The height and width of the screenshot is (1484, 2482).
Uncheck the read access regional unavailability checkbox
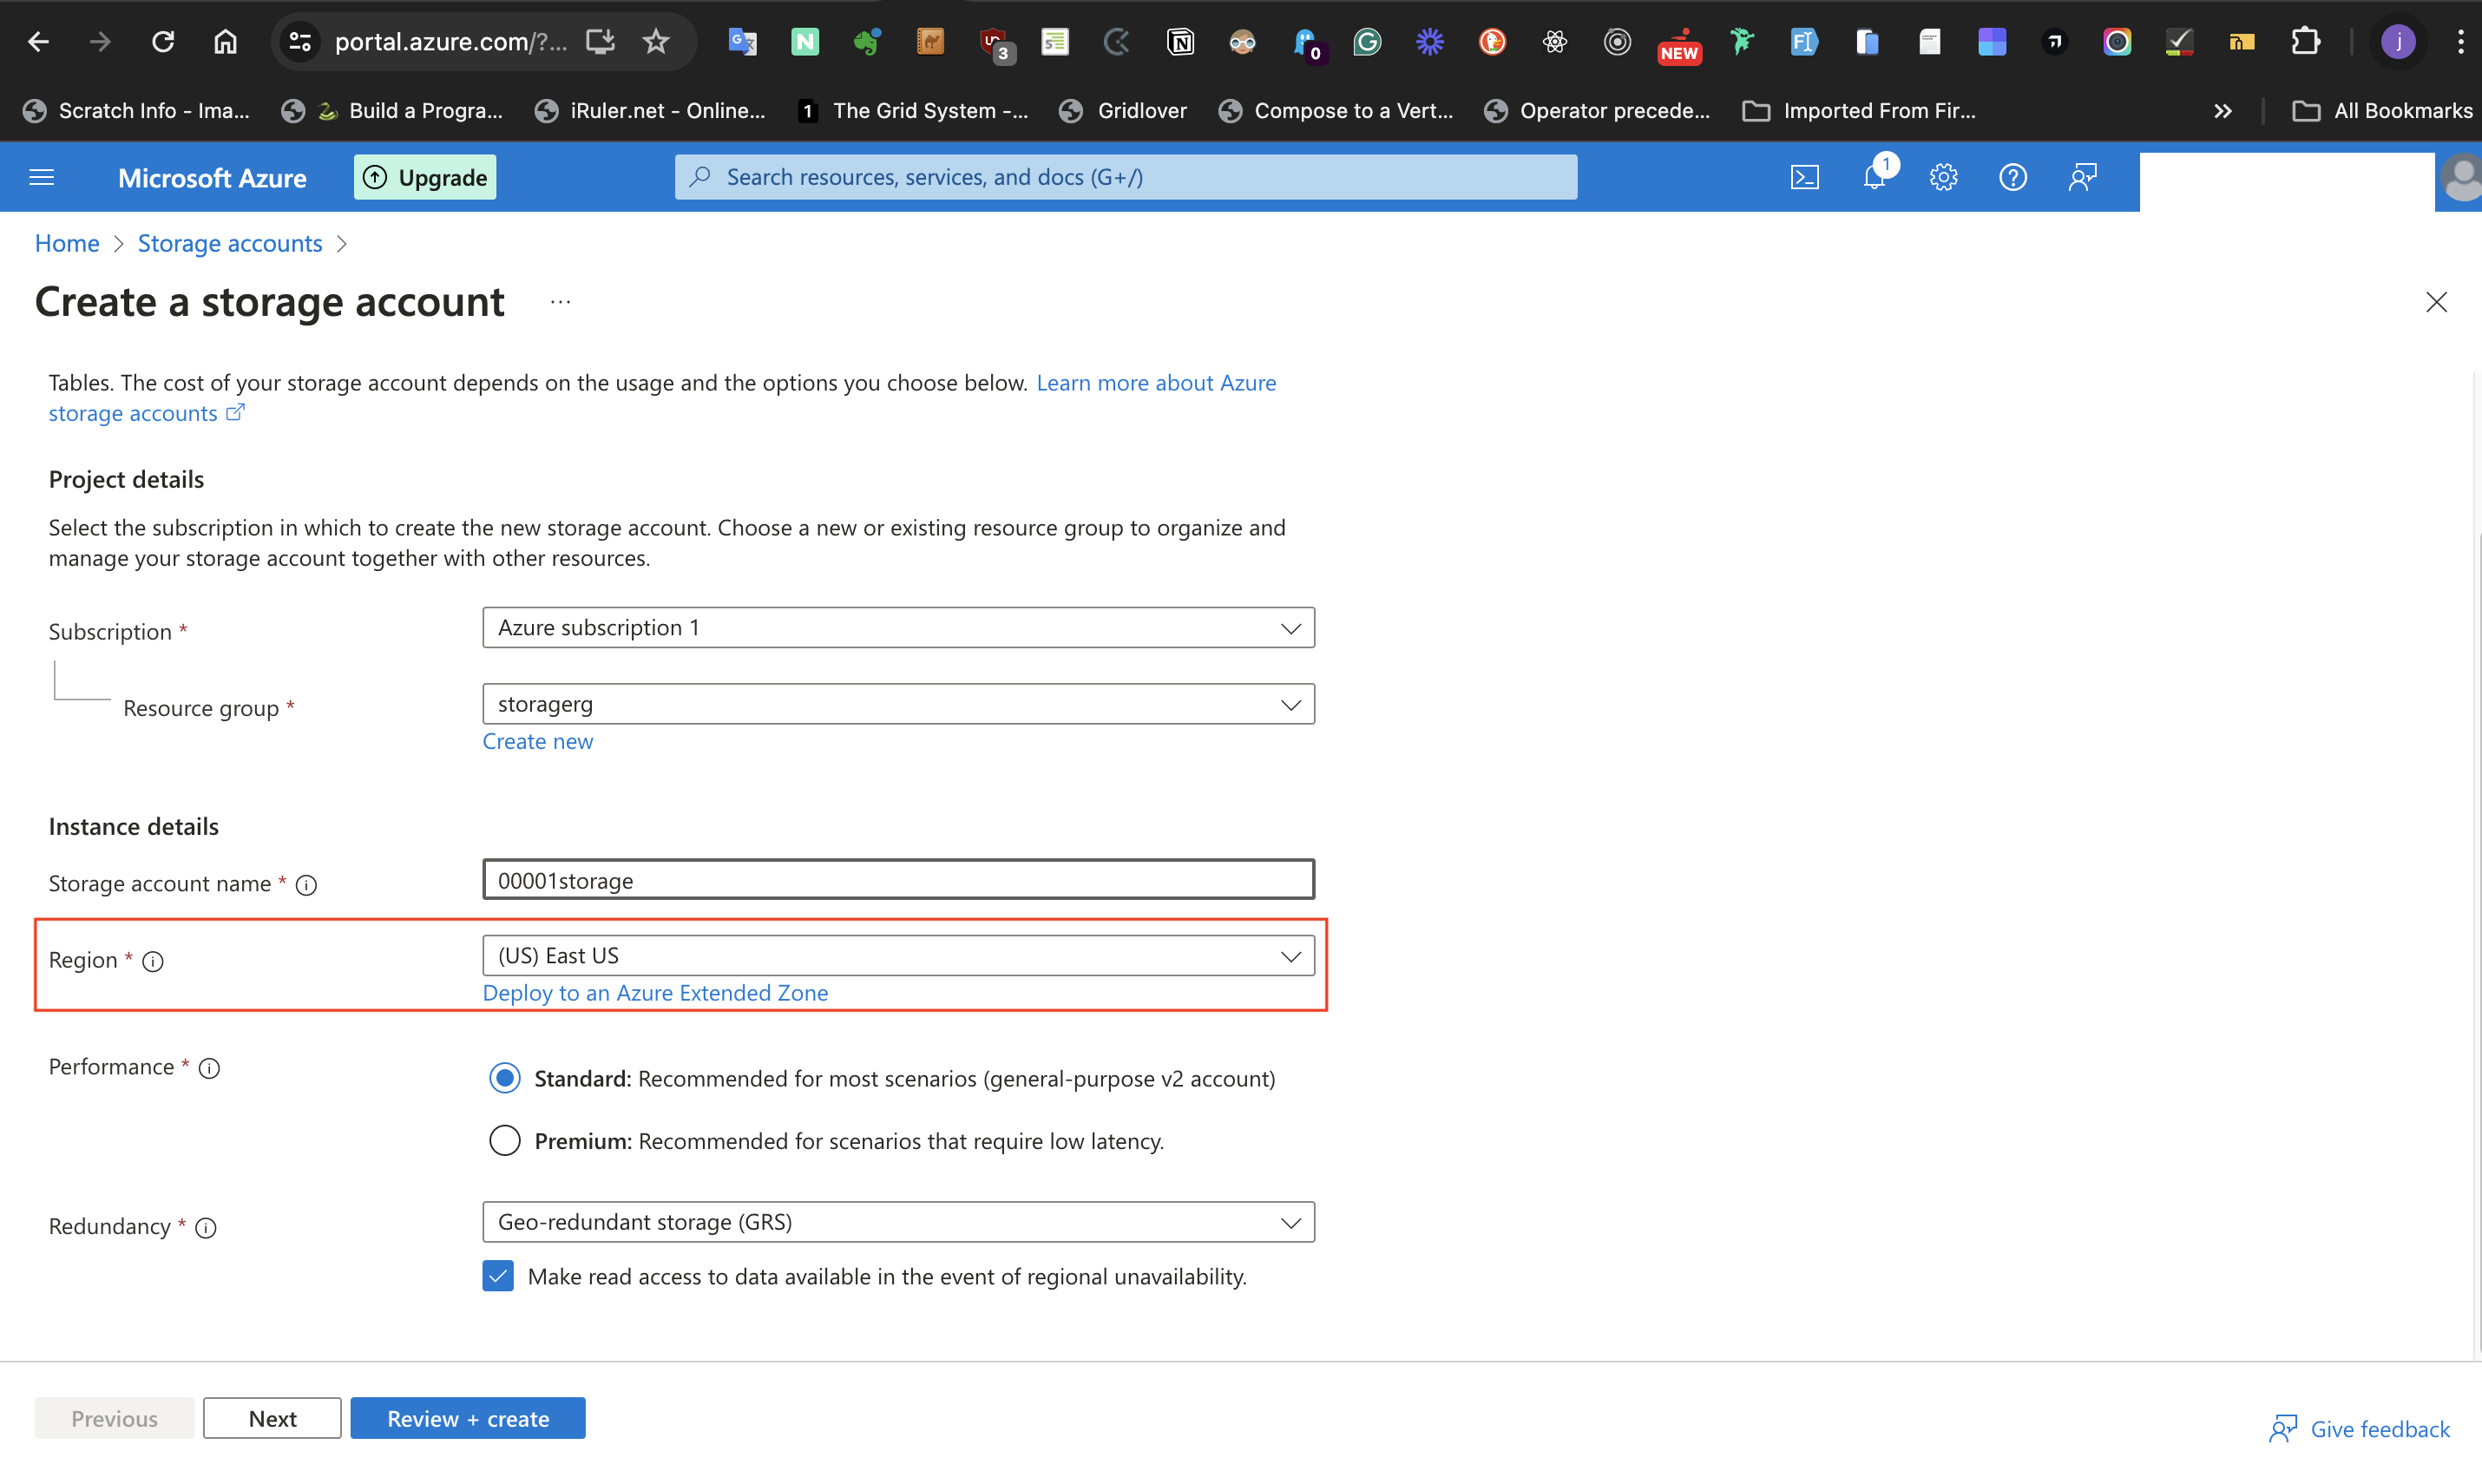click(498, 1276)
